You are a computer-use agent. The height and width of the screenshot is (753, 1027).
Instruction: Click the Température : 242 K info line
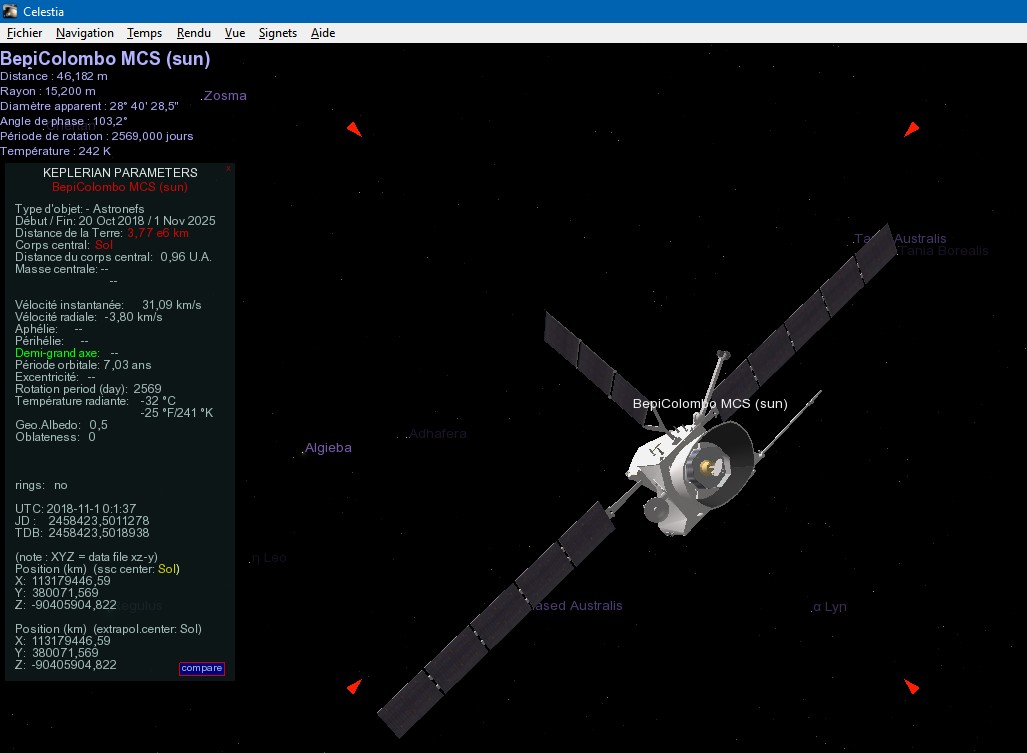[x=56, y=151]
